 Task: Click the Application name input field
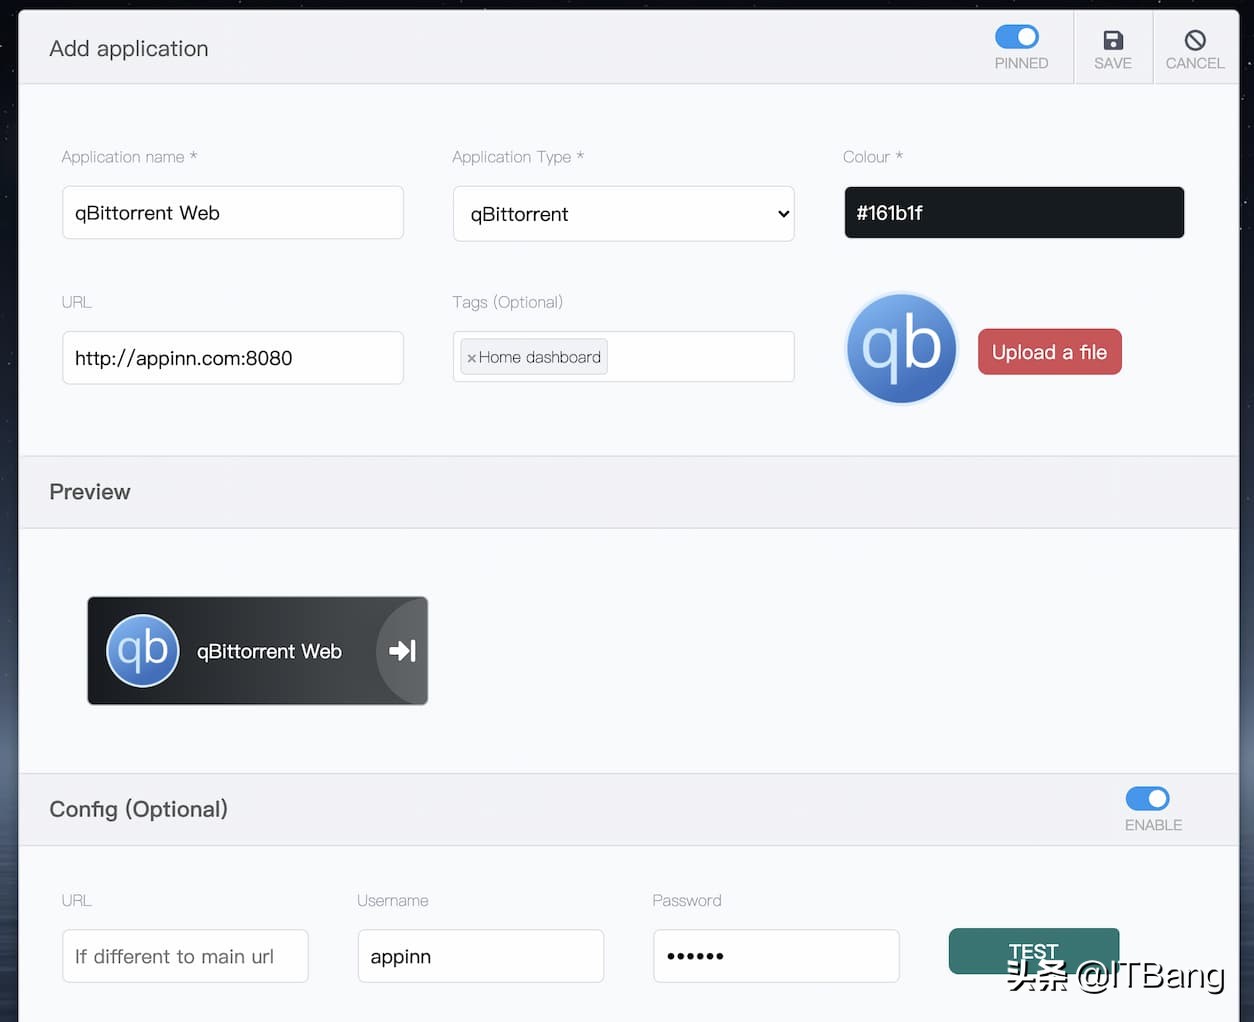(x=233, y=213)
